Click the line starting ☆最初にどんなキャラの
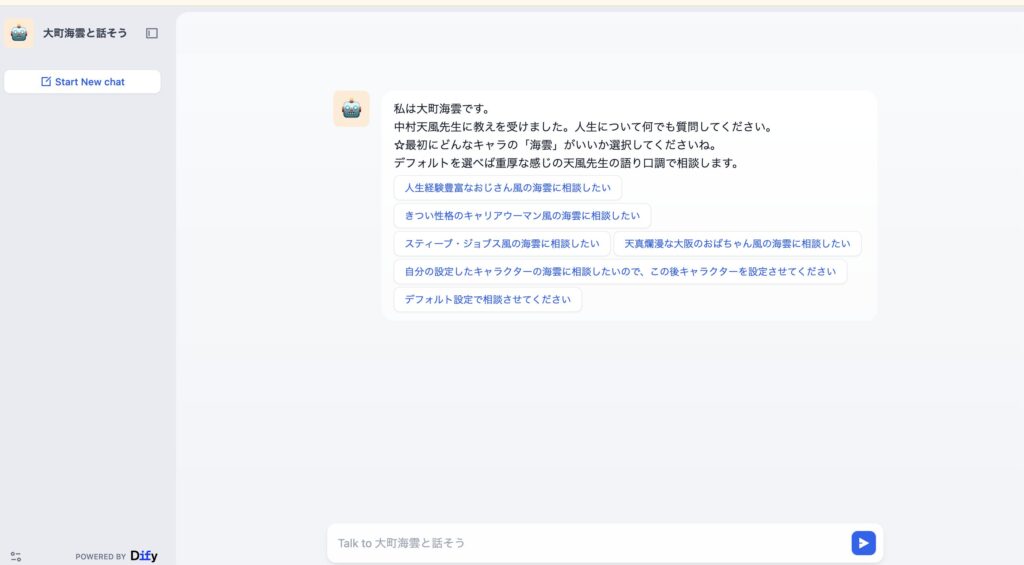Viewport: 1024px width, 565px height. coord(556,145)
